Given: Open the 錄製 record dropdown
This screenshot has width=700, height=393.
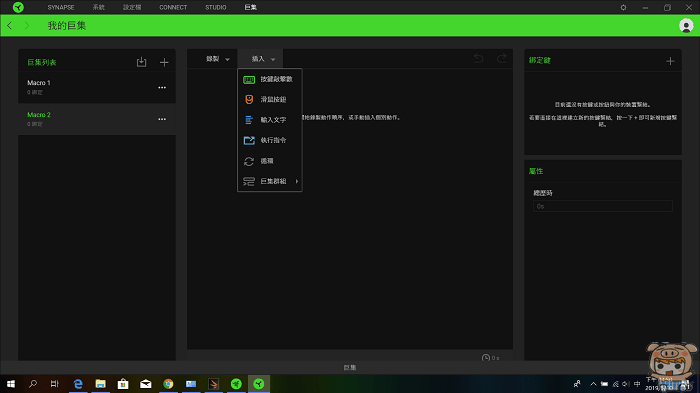Looking at the screenshot, I should 218,59.
